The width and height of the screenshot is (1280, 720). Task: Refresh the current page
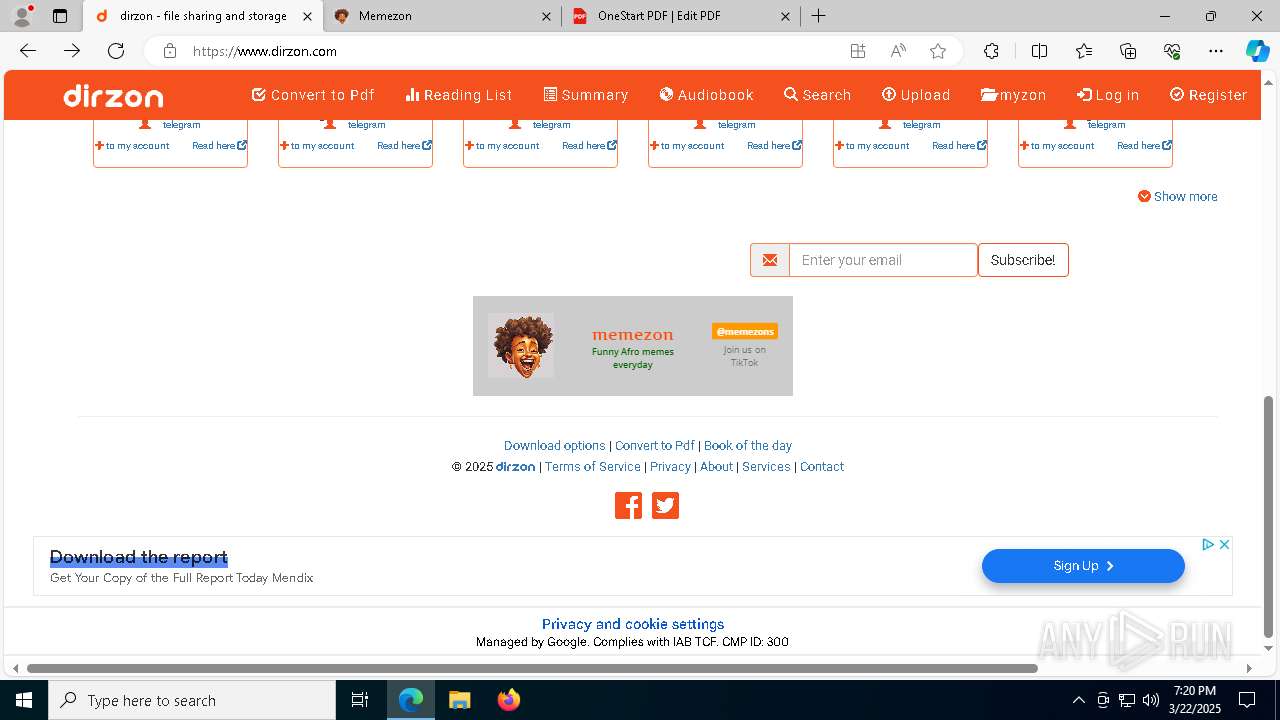[116, 51]
